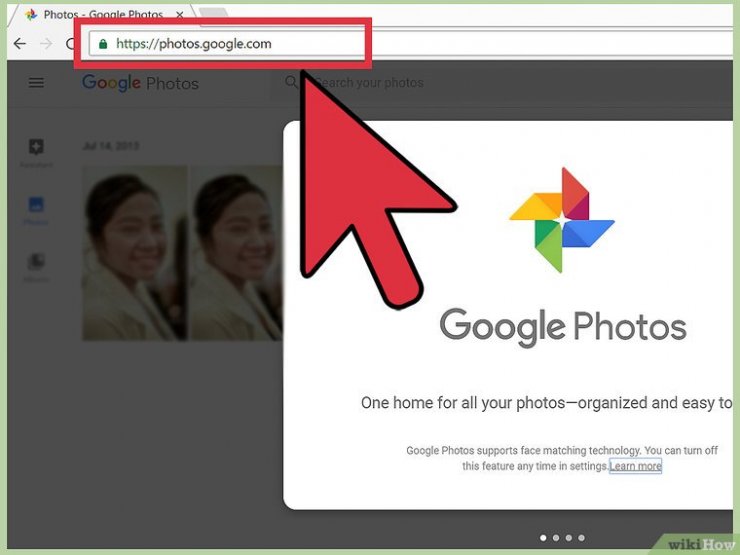Click the Google Photos pinwheel logo in dialog

pos(562,220)
